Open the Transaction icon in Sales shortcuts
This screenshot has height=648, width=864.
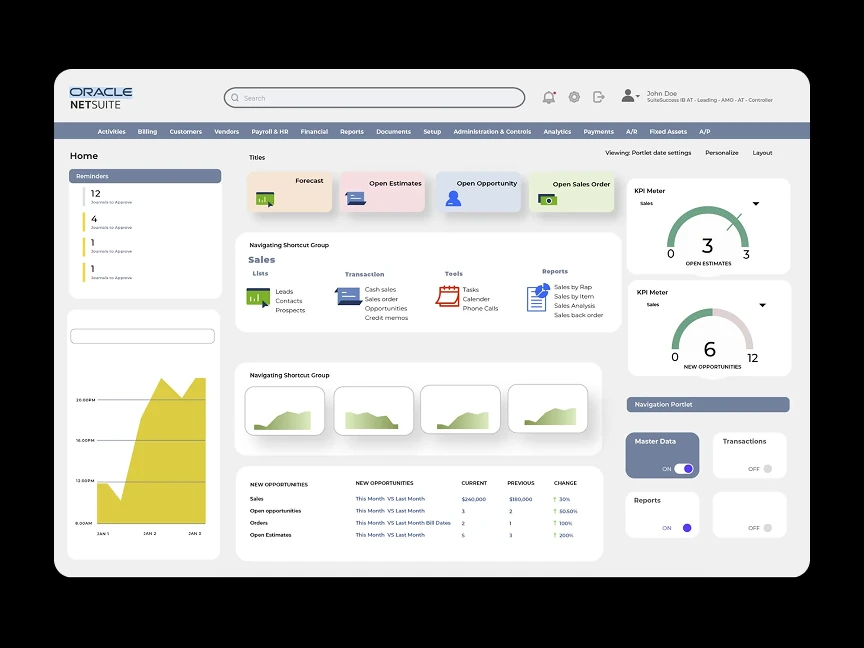(x=348, y=297)
